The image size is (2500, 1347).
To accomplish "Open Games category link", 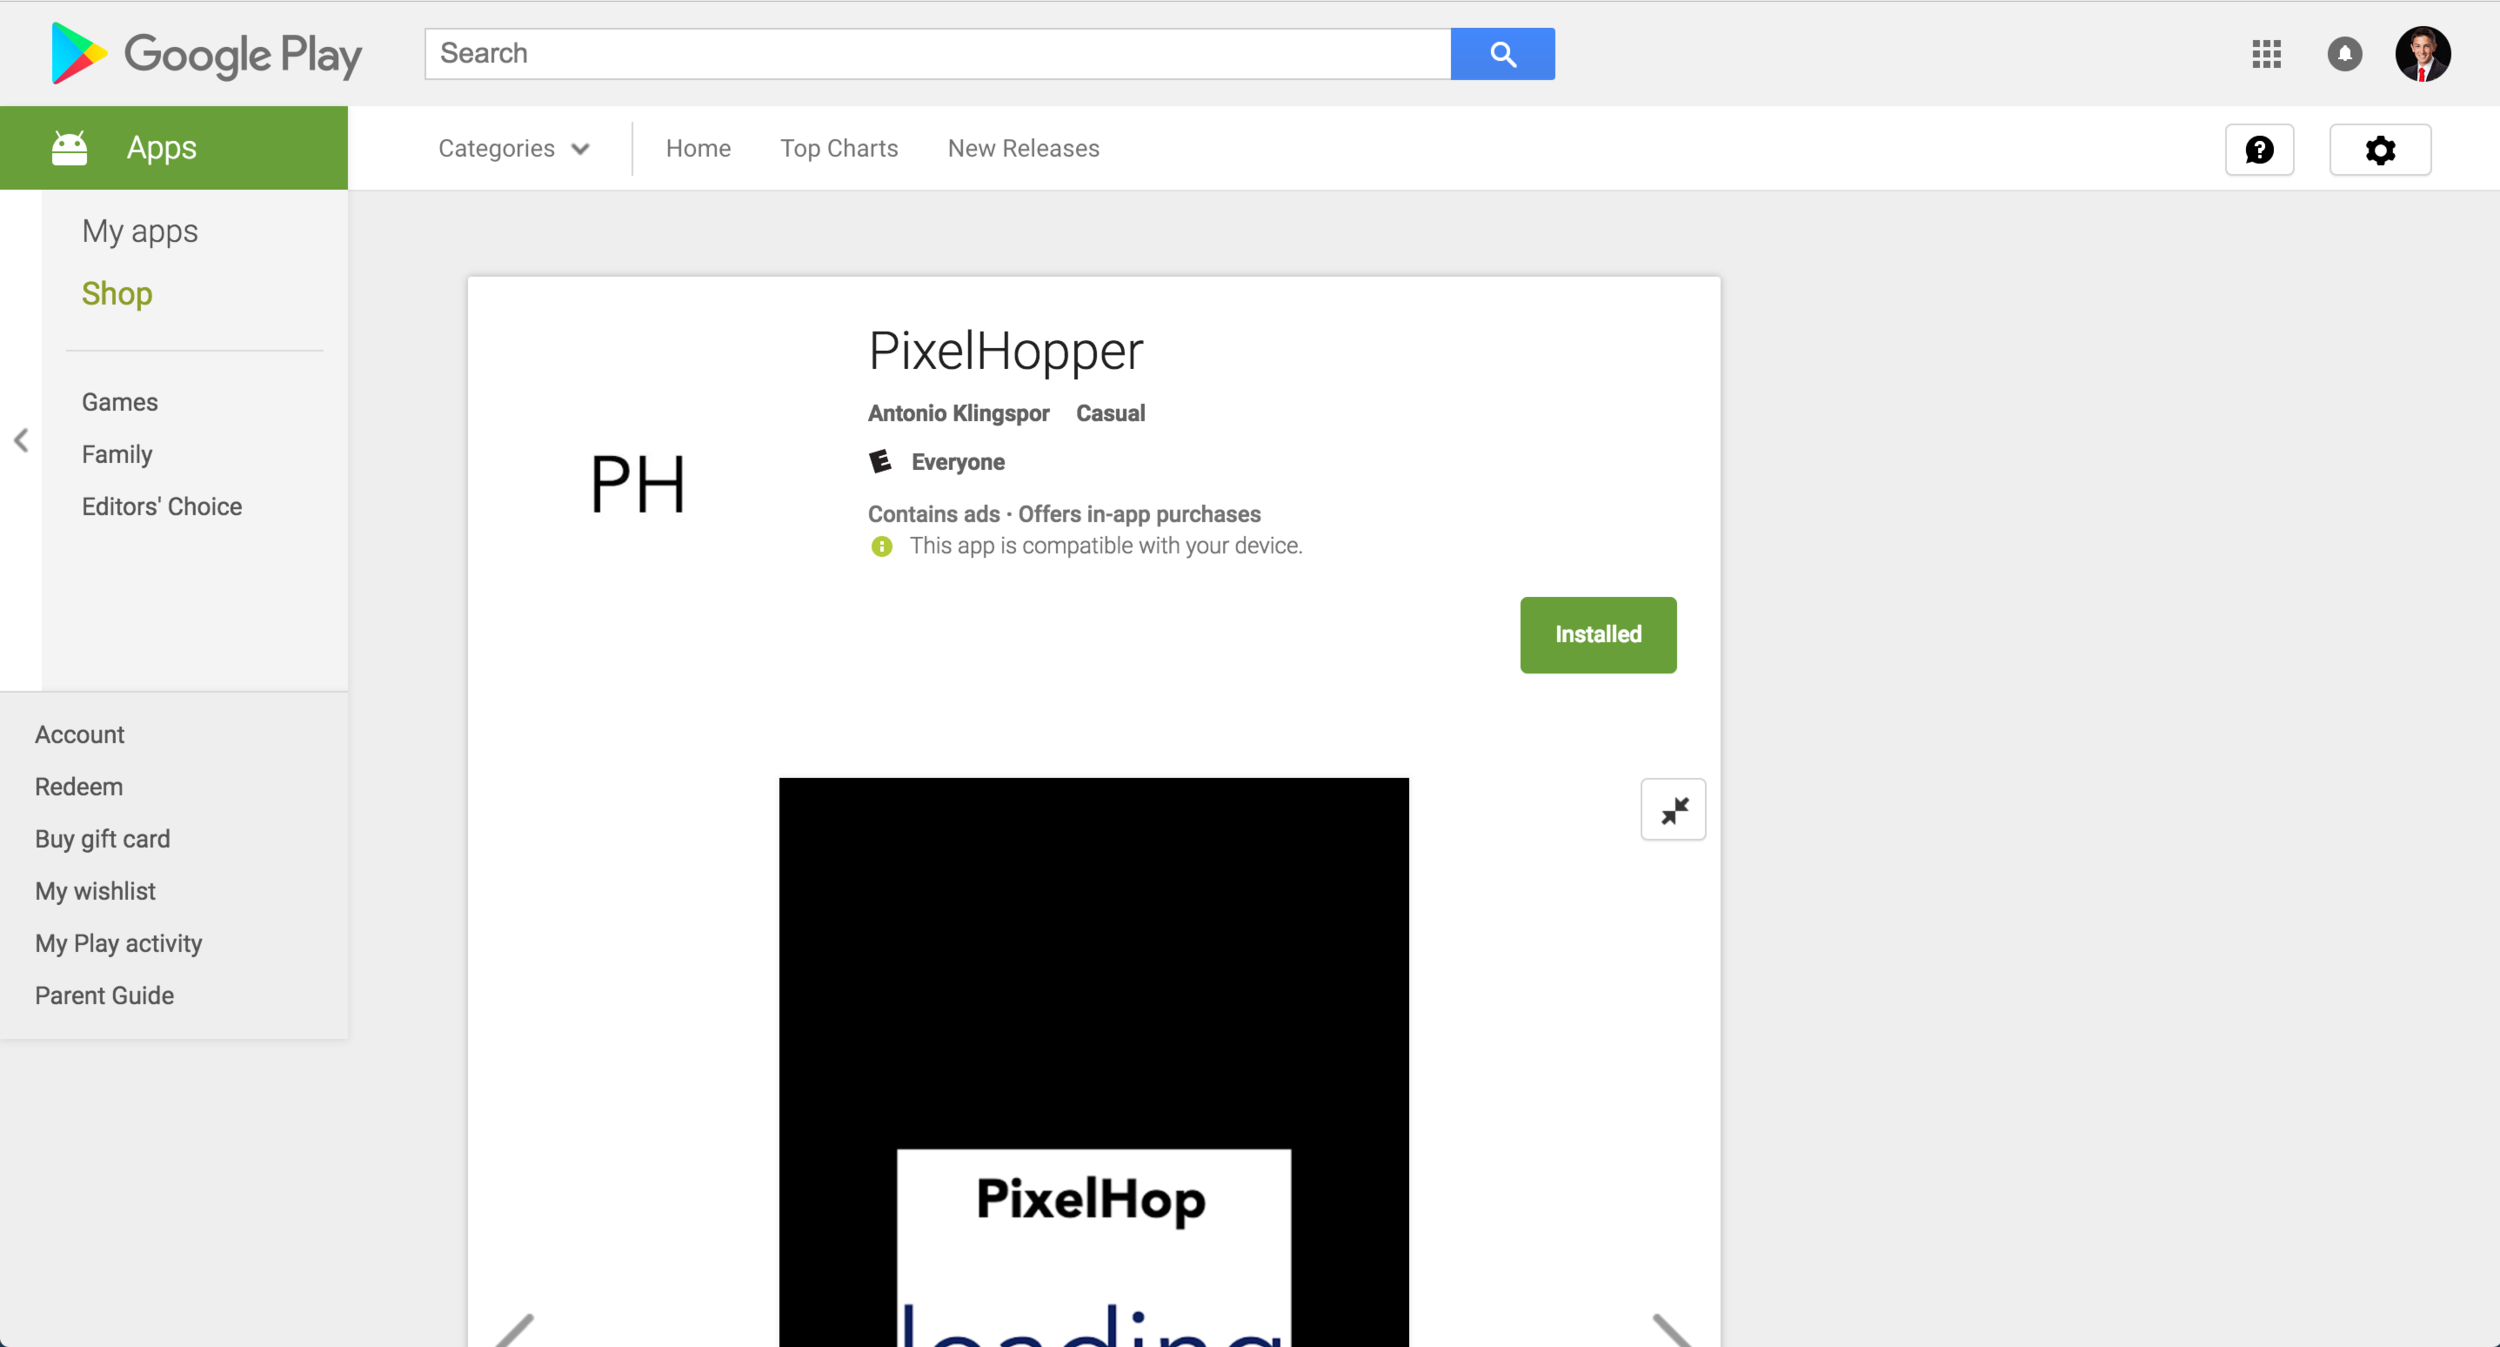I will 120,402.
